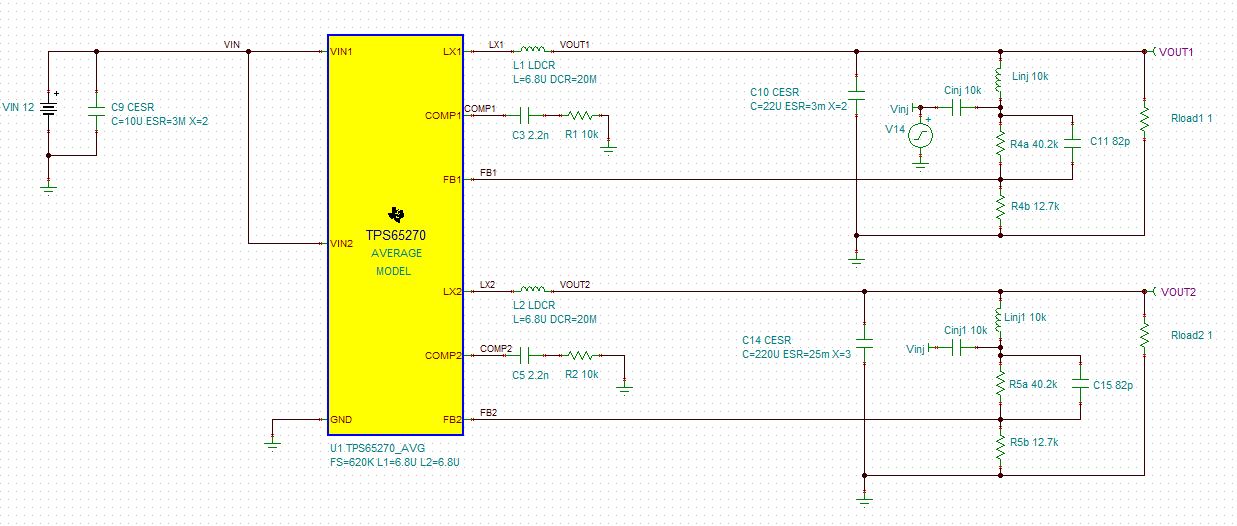Image resolution: width=1237 pixels, height=526 pixels.
Task: Select the Linj inductor symbol
Action: pyautogui.click(x=1000, y=78)
